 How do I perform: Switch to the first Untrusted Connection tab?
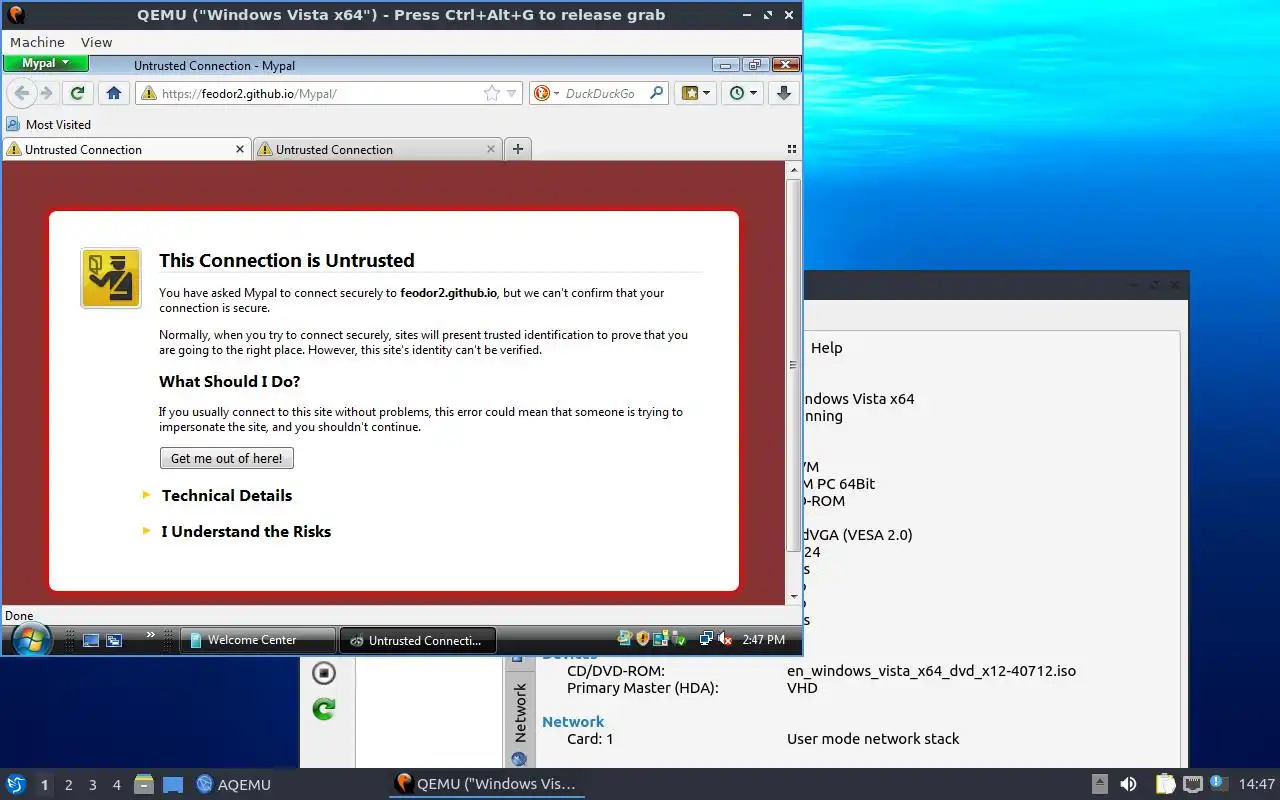126,149
